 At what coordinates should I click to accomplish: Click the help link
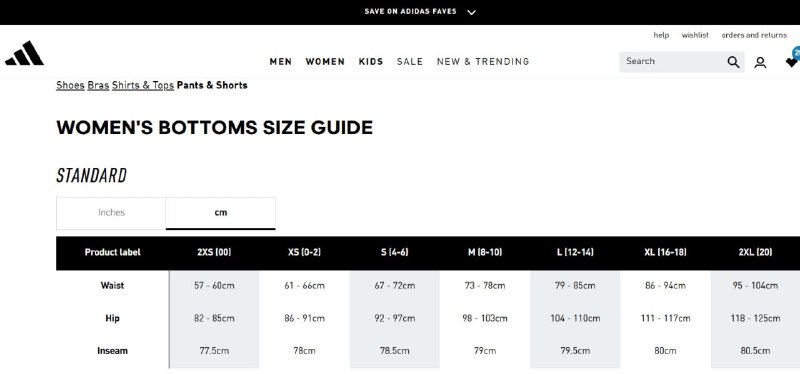[x=661, y=35]
